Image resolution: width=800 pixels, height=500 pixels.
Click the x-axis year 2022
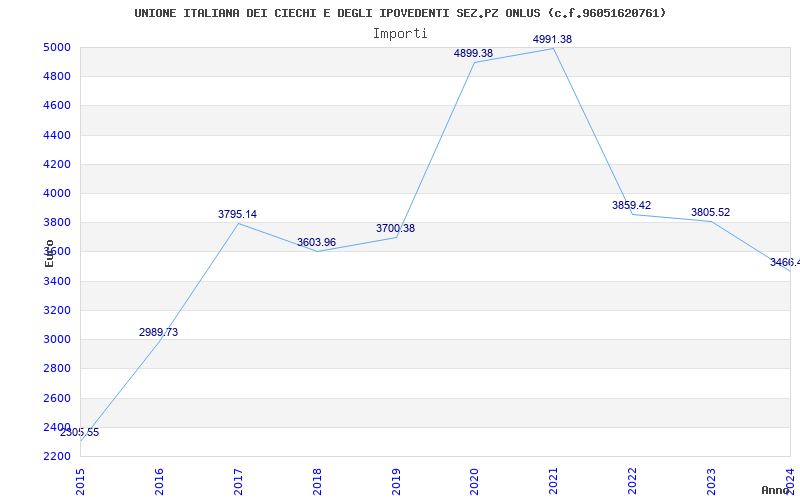633,482
